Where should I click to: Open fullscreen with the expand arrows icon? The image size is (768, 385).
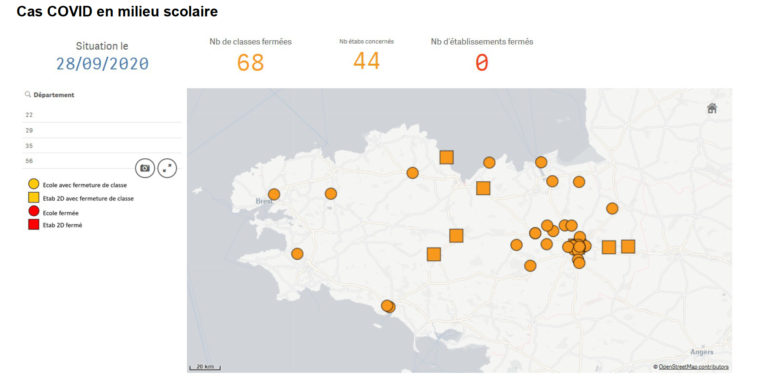tap(167, 168)
